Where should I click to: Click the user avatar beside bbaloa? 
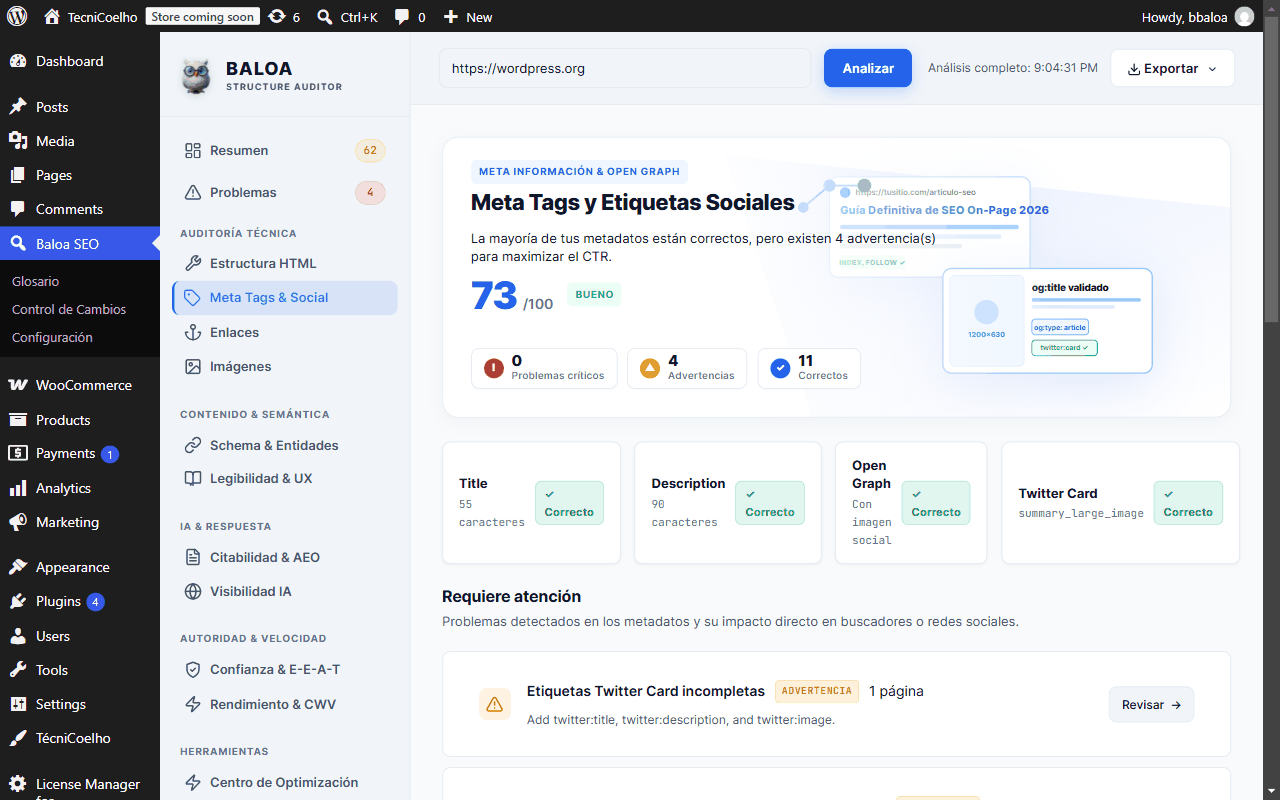point(1244,16)
